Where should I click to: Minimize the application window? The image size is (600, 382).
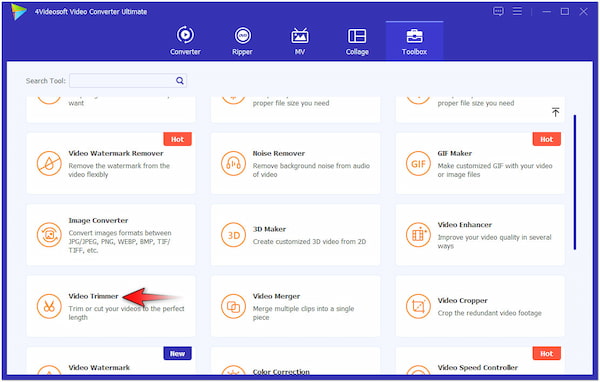coord(546,11)
